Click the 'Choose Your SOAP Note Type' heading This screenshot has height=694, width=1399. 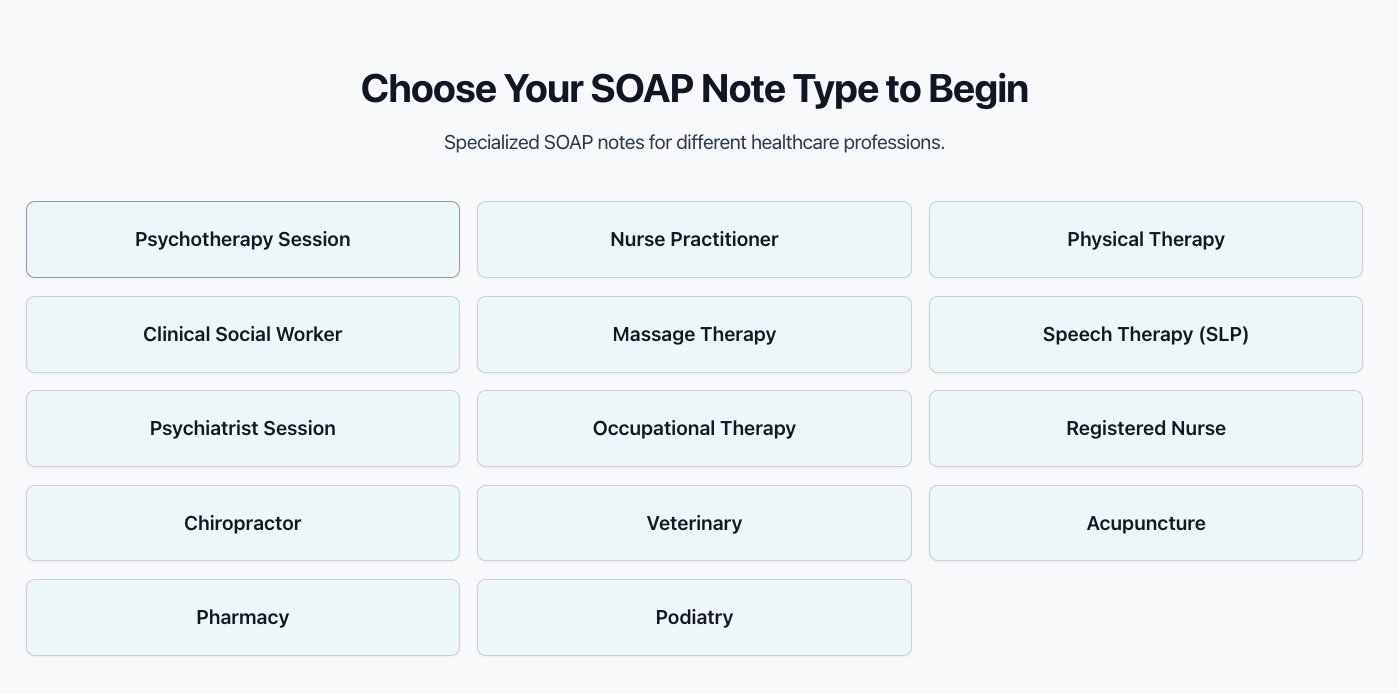694,89
